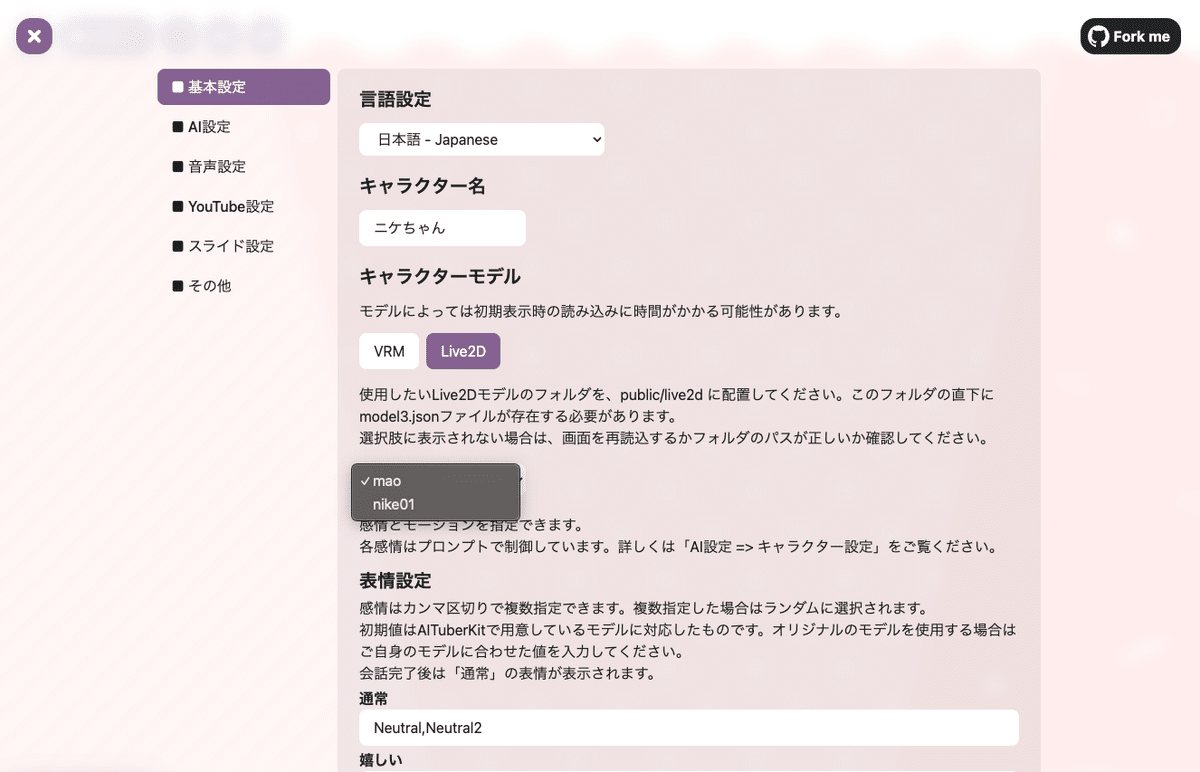This screenshot has height=772, width=1200.
Task: Select the Live2D model type
Action: point(463,351)
